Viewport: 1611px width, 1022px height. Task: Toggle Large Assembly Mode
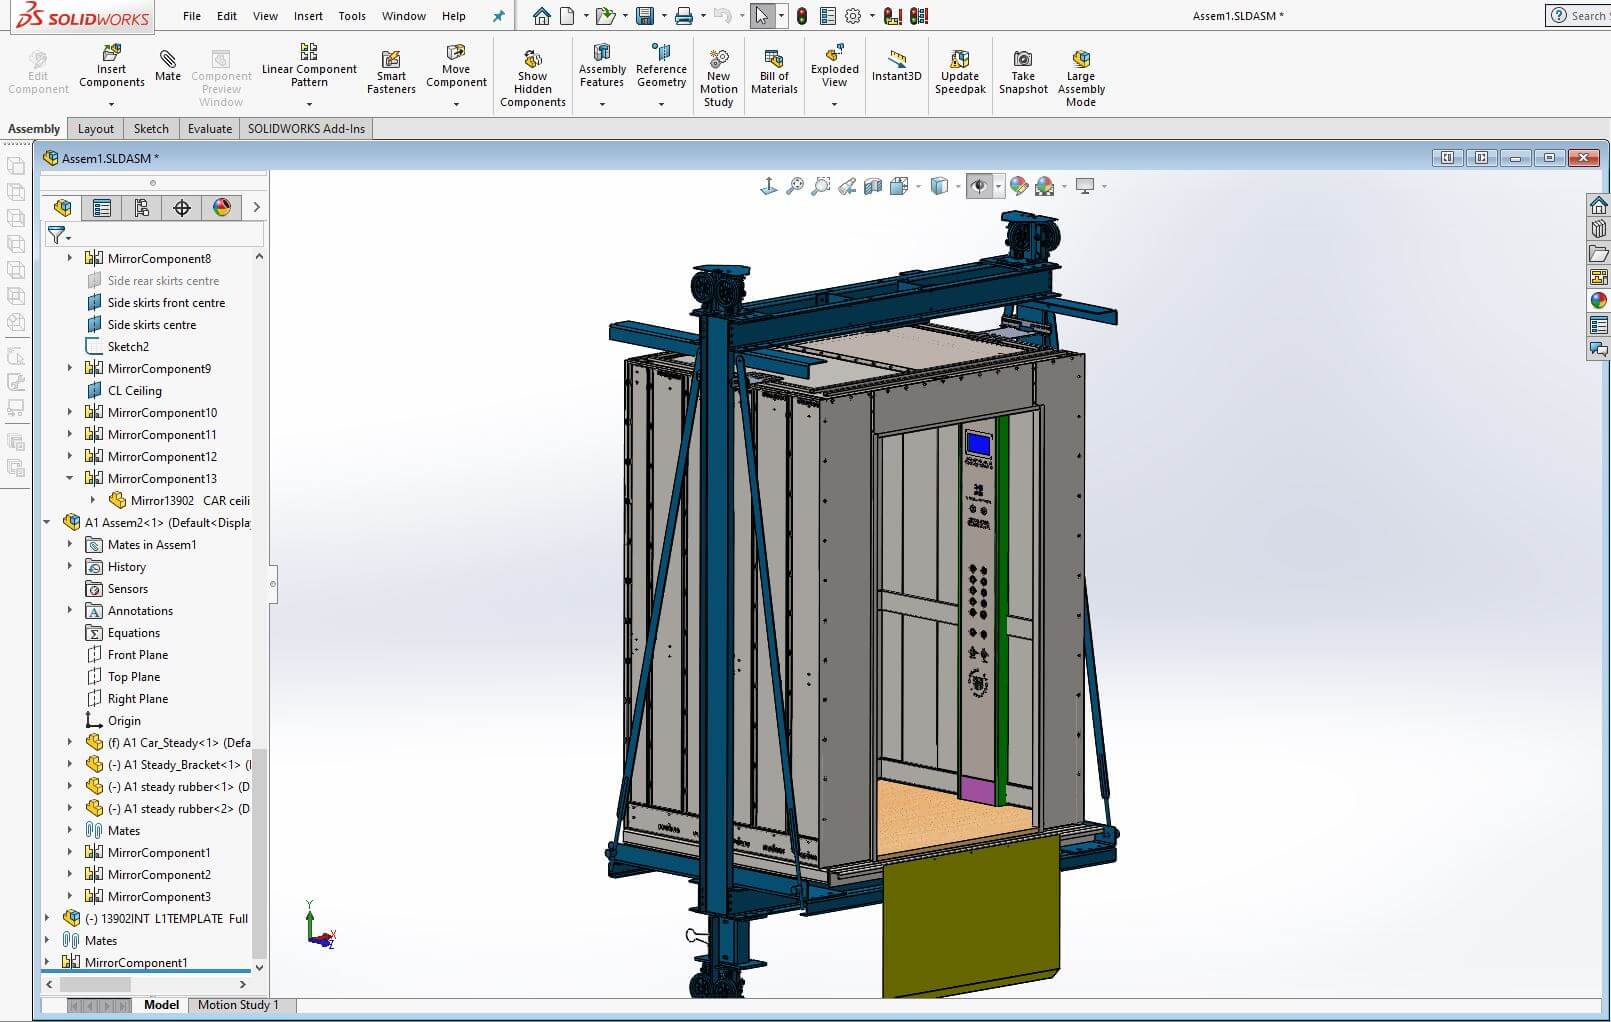1080,77
